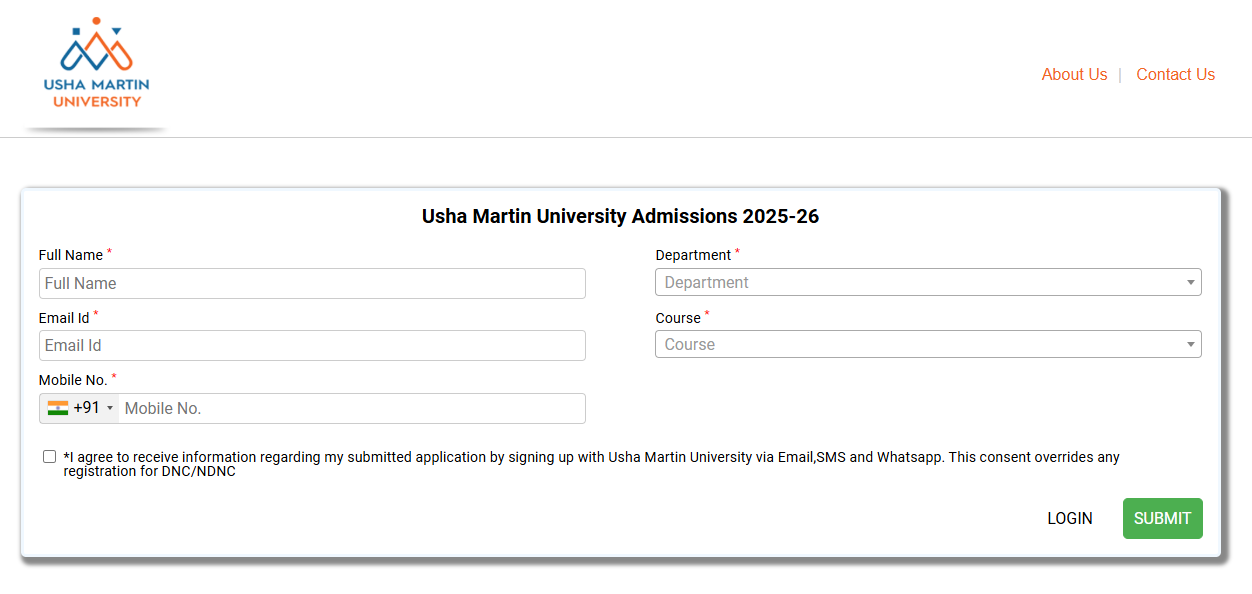Viewport: 1252px width, 594px height.
Task: Open the Course selection box
Action: 928,345
